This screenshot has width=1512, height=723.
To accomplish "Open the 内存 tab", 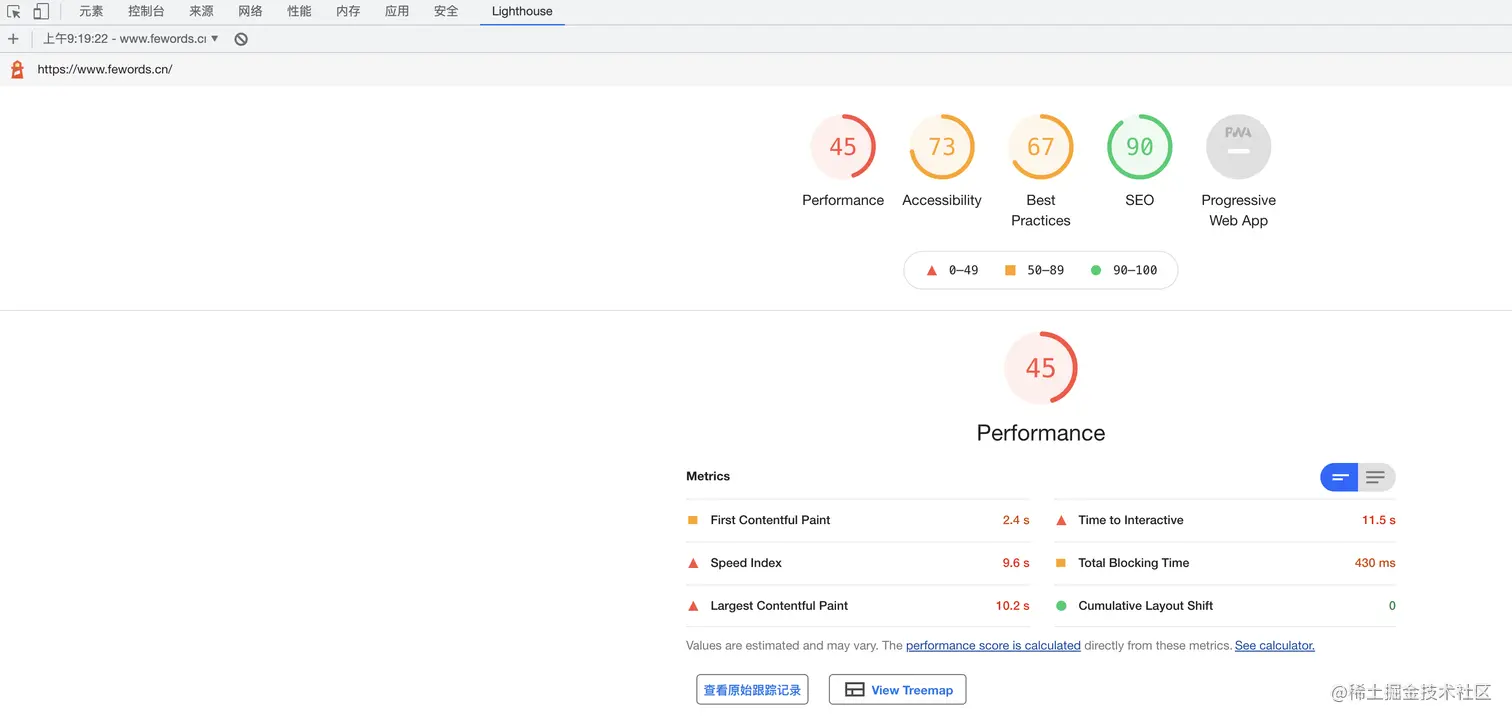I will (x=348, y=11).
